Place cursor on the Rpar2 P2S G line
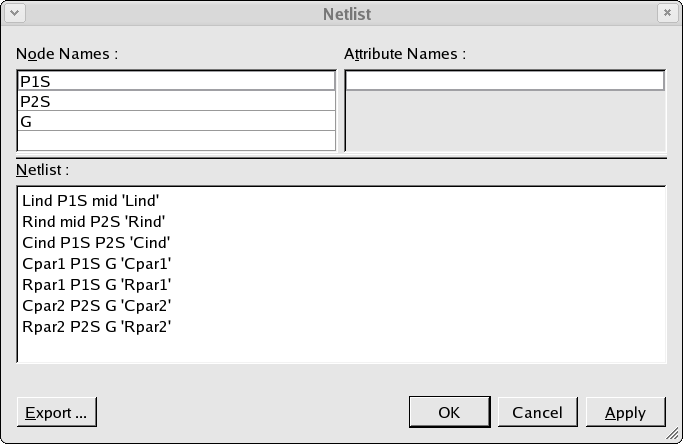This screenshot has height=444, width=683. click(x=97, y=326)
